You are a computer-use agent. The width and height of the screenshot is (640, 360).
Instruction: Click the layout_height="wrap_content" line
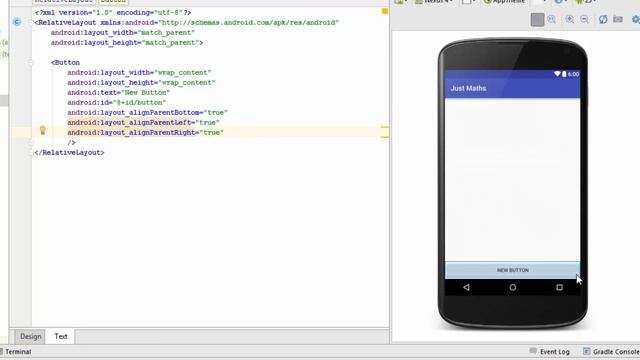(141, 82)
